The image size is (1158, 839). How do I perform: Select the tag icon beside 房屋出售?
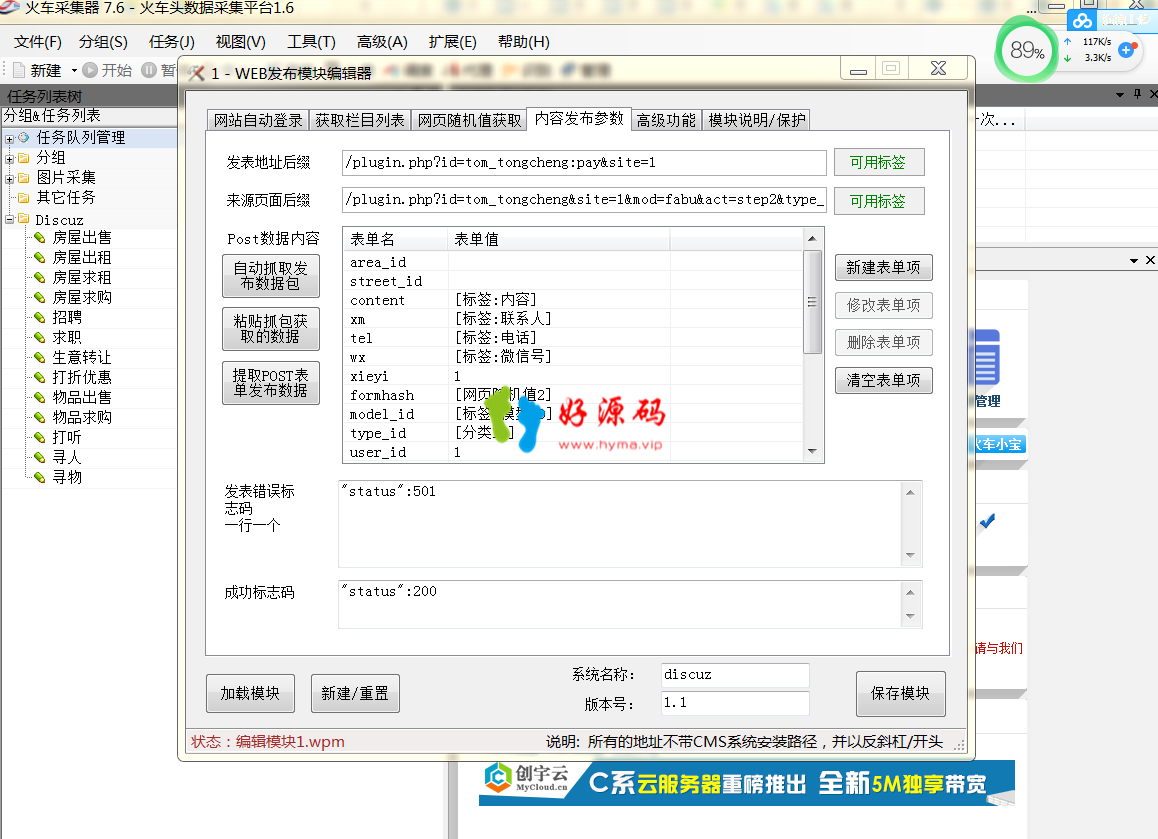[x=40, y=238]
